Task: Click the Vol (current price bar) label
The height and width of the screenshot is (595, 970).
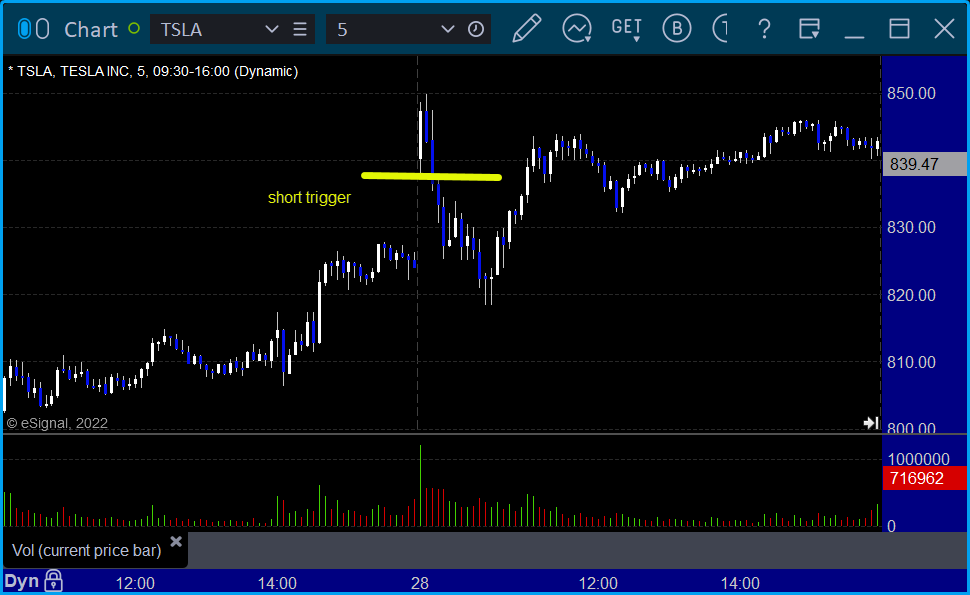Action: (x=87, y=550)
